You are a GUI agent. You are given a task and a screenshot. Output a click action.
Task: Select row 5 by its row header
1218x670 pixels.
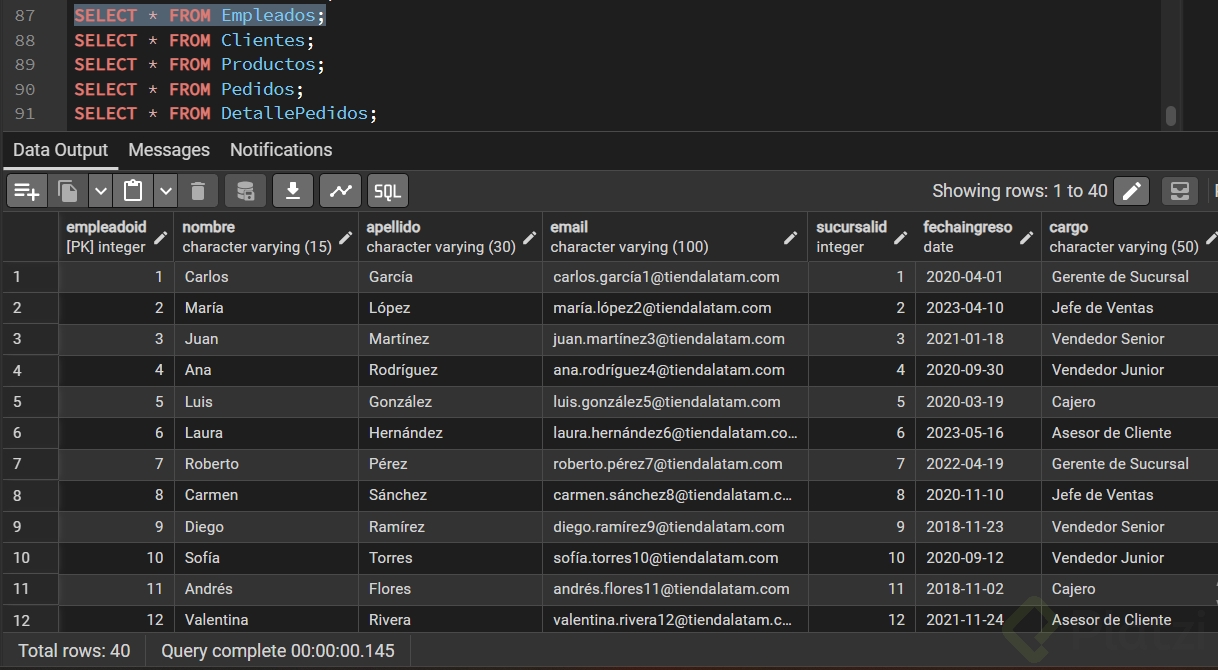click(x=18, y=402)
